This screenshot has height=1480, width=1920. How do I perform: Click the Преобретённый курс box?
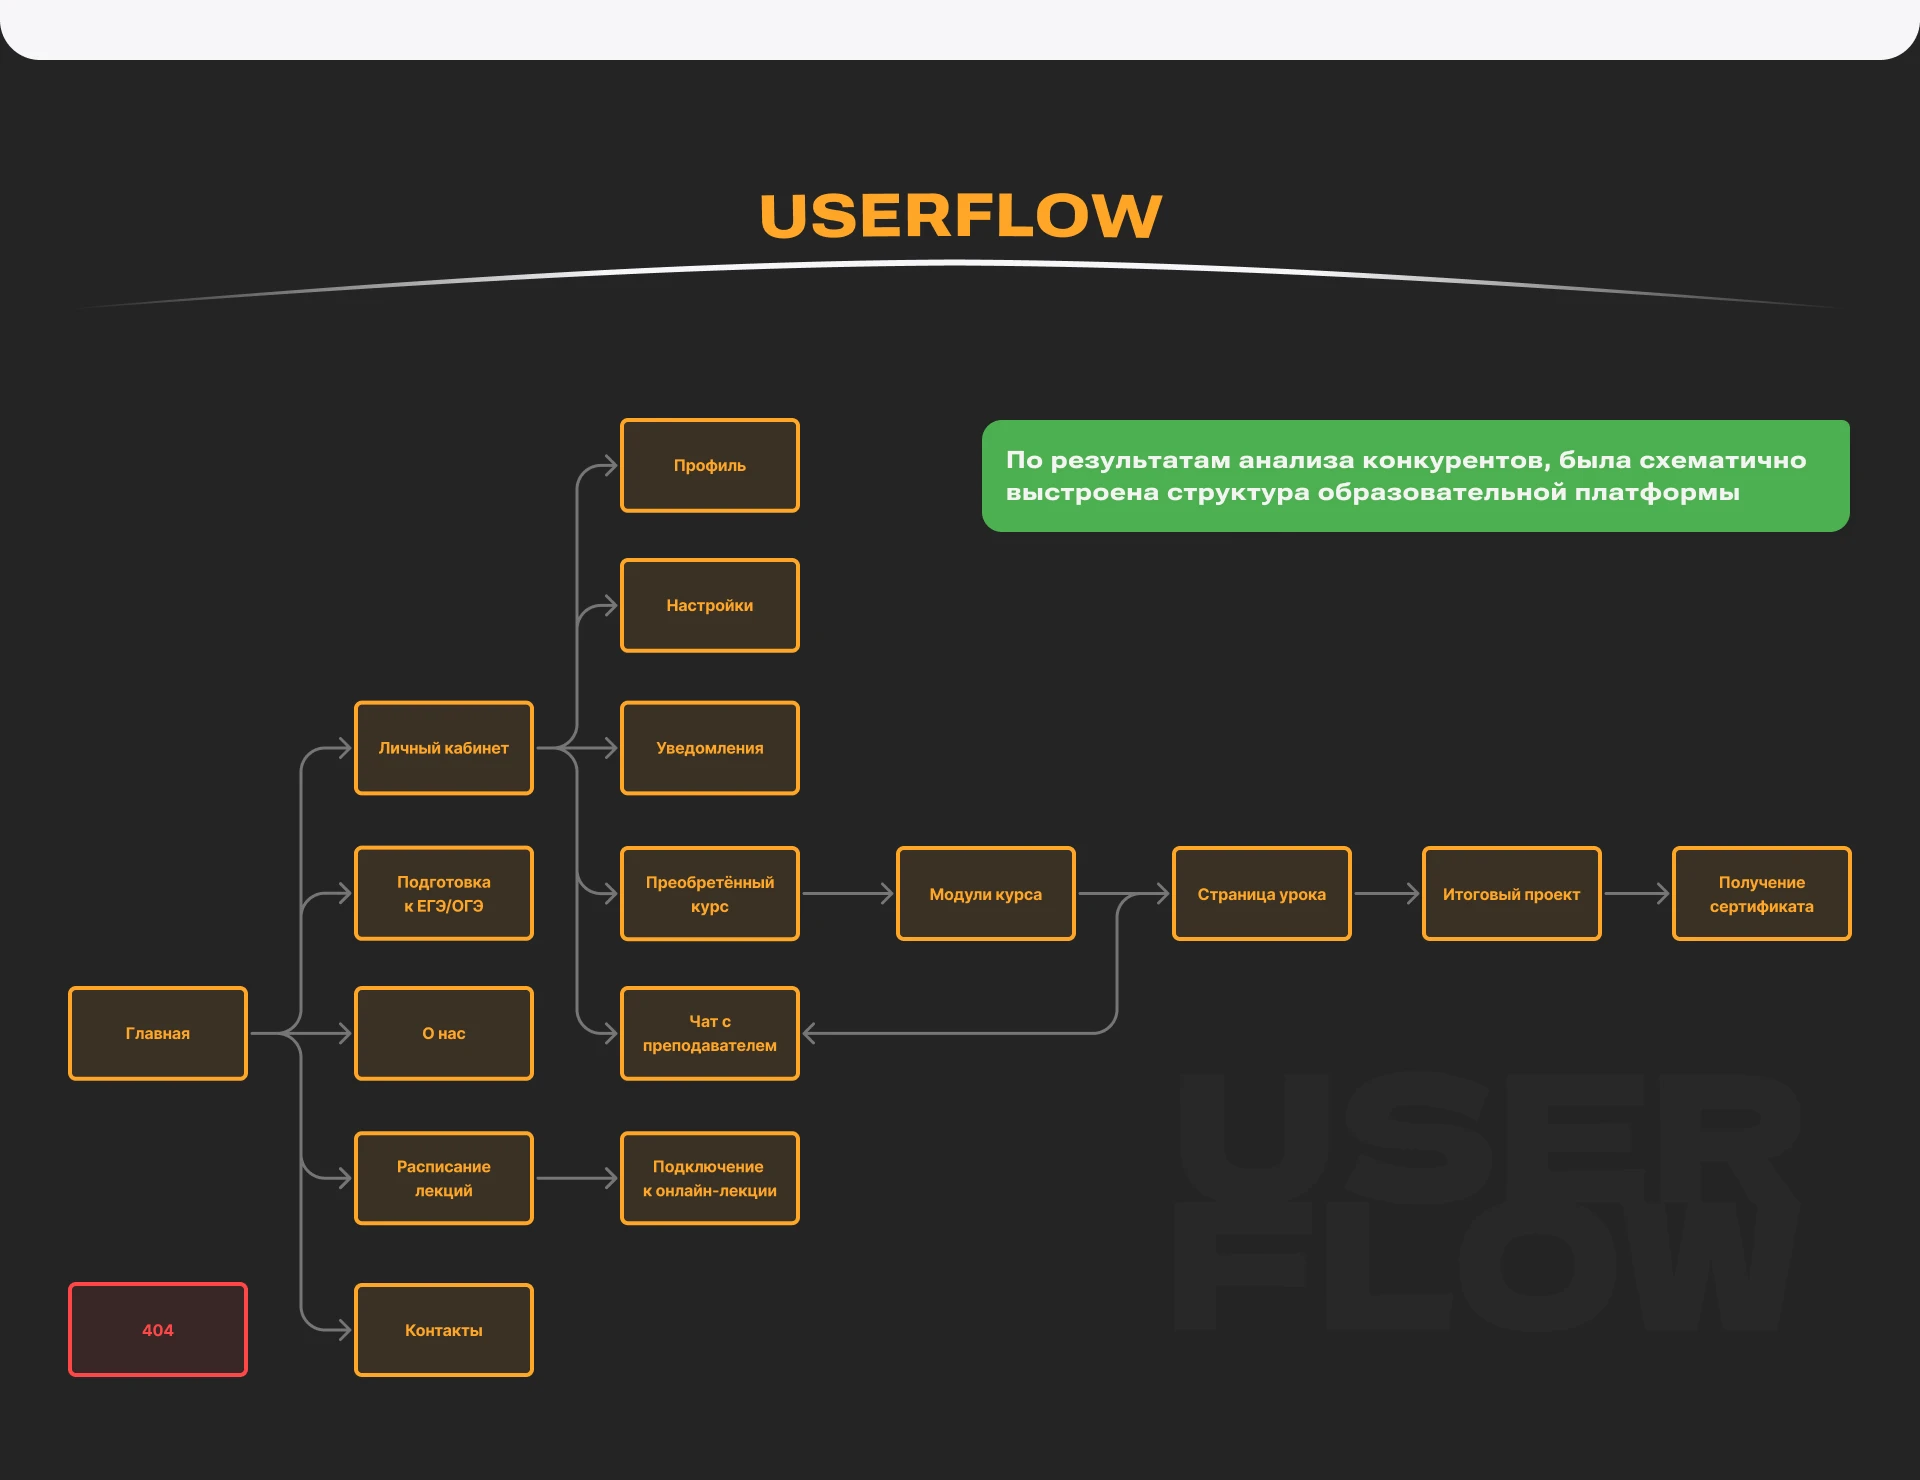pos(710,893)
